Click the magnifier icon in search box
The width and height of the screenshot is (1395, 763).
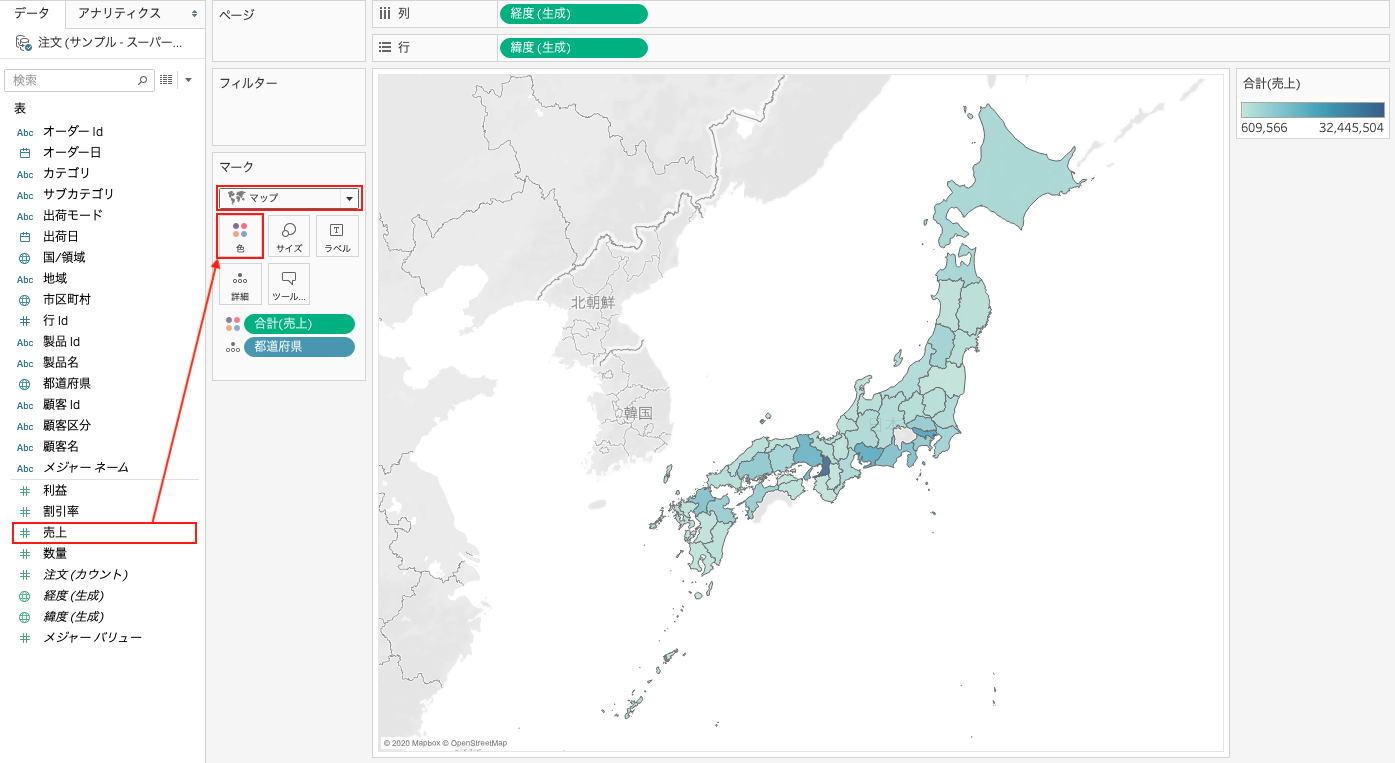143,80
